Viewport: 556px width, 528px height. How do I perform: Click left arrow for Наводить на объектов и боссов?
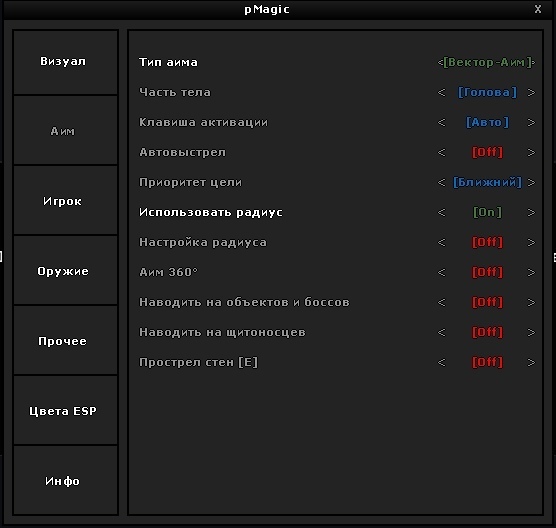pos(441,302)
